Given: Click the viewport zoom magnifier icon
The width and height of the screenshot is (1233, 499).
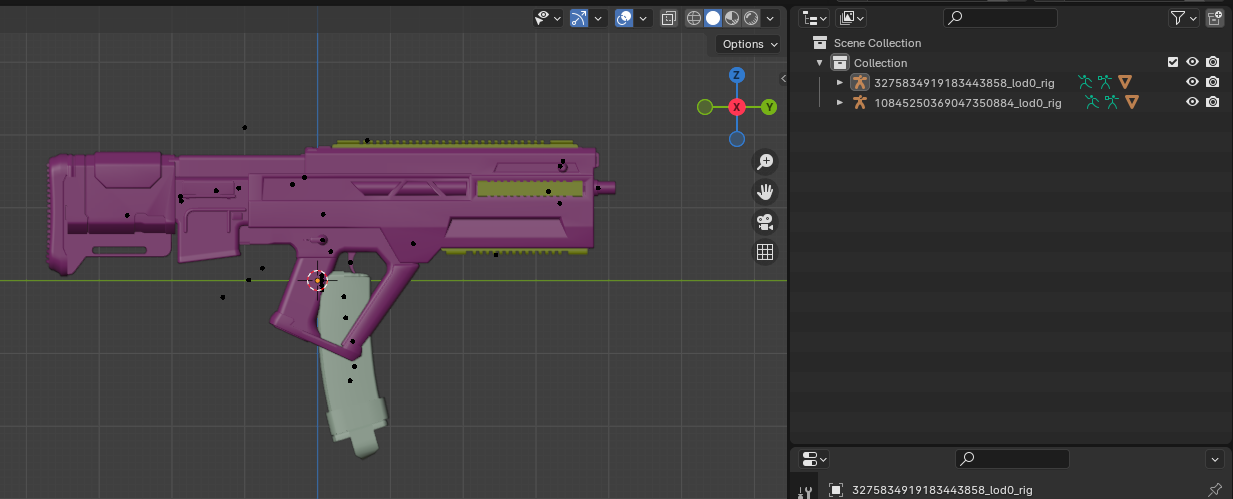Looking at the screenshot, I should pyautogui.click(x=765, y=161).
